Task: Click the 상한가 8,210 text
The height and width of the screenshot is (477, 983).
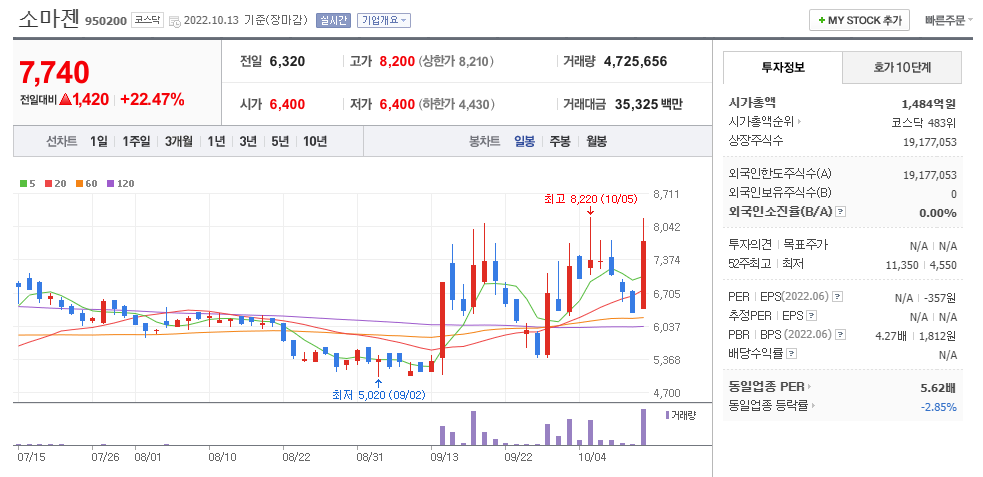Action: click(456, 61)
